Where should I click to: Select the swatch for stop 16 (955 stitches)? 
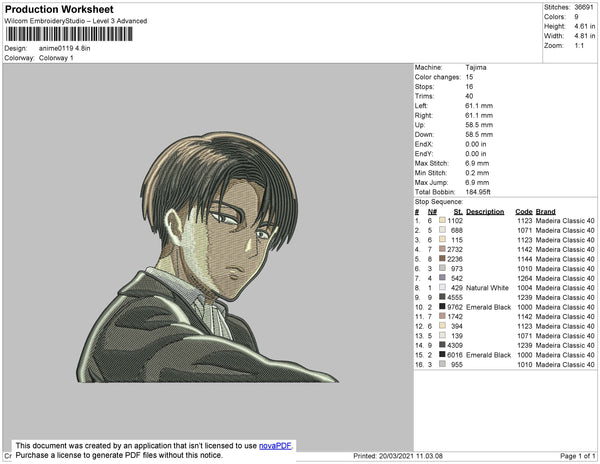point(442,364)
